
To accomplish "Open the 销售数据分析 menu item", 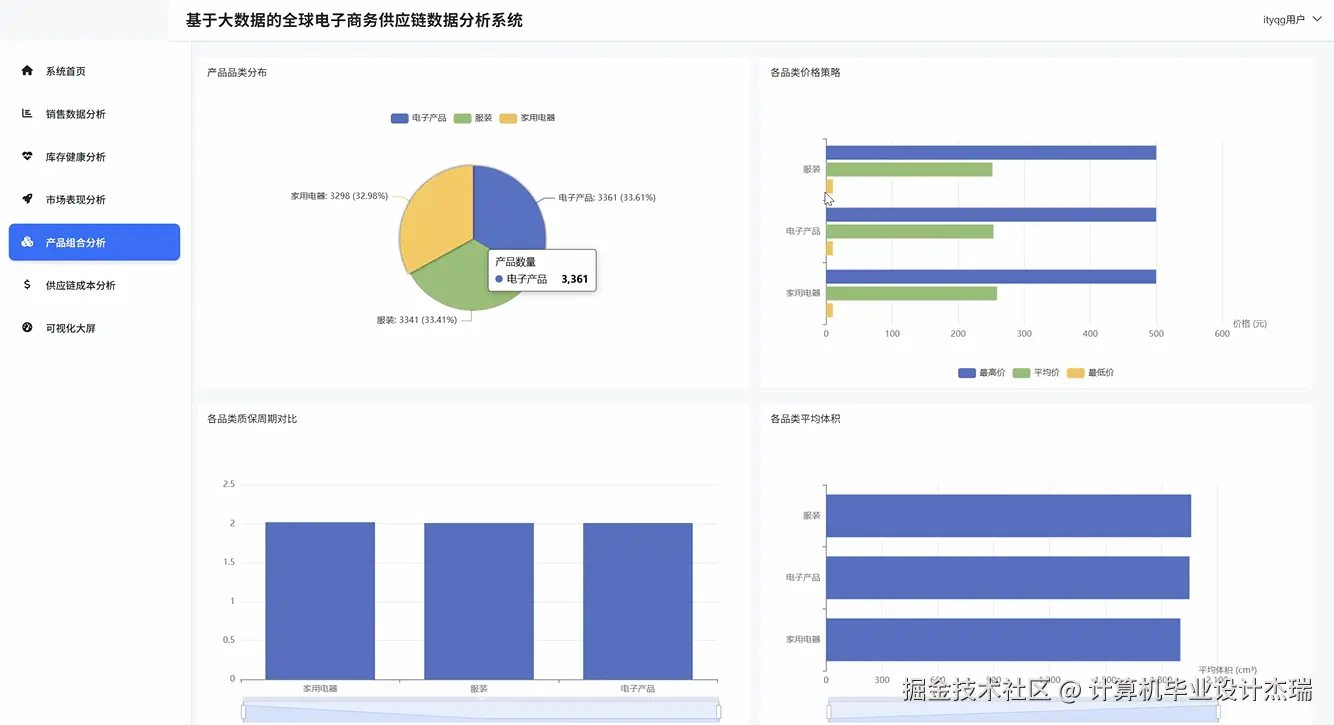I will coord(94,114).
